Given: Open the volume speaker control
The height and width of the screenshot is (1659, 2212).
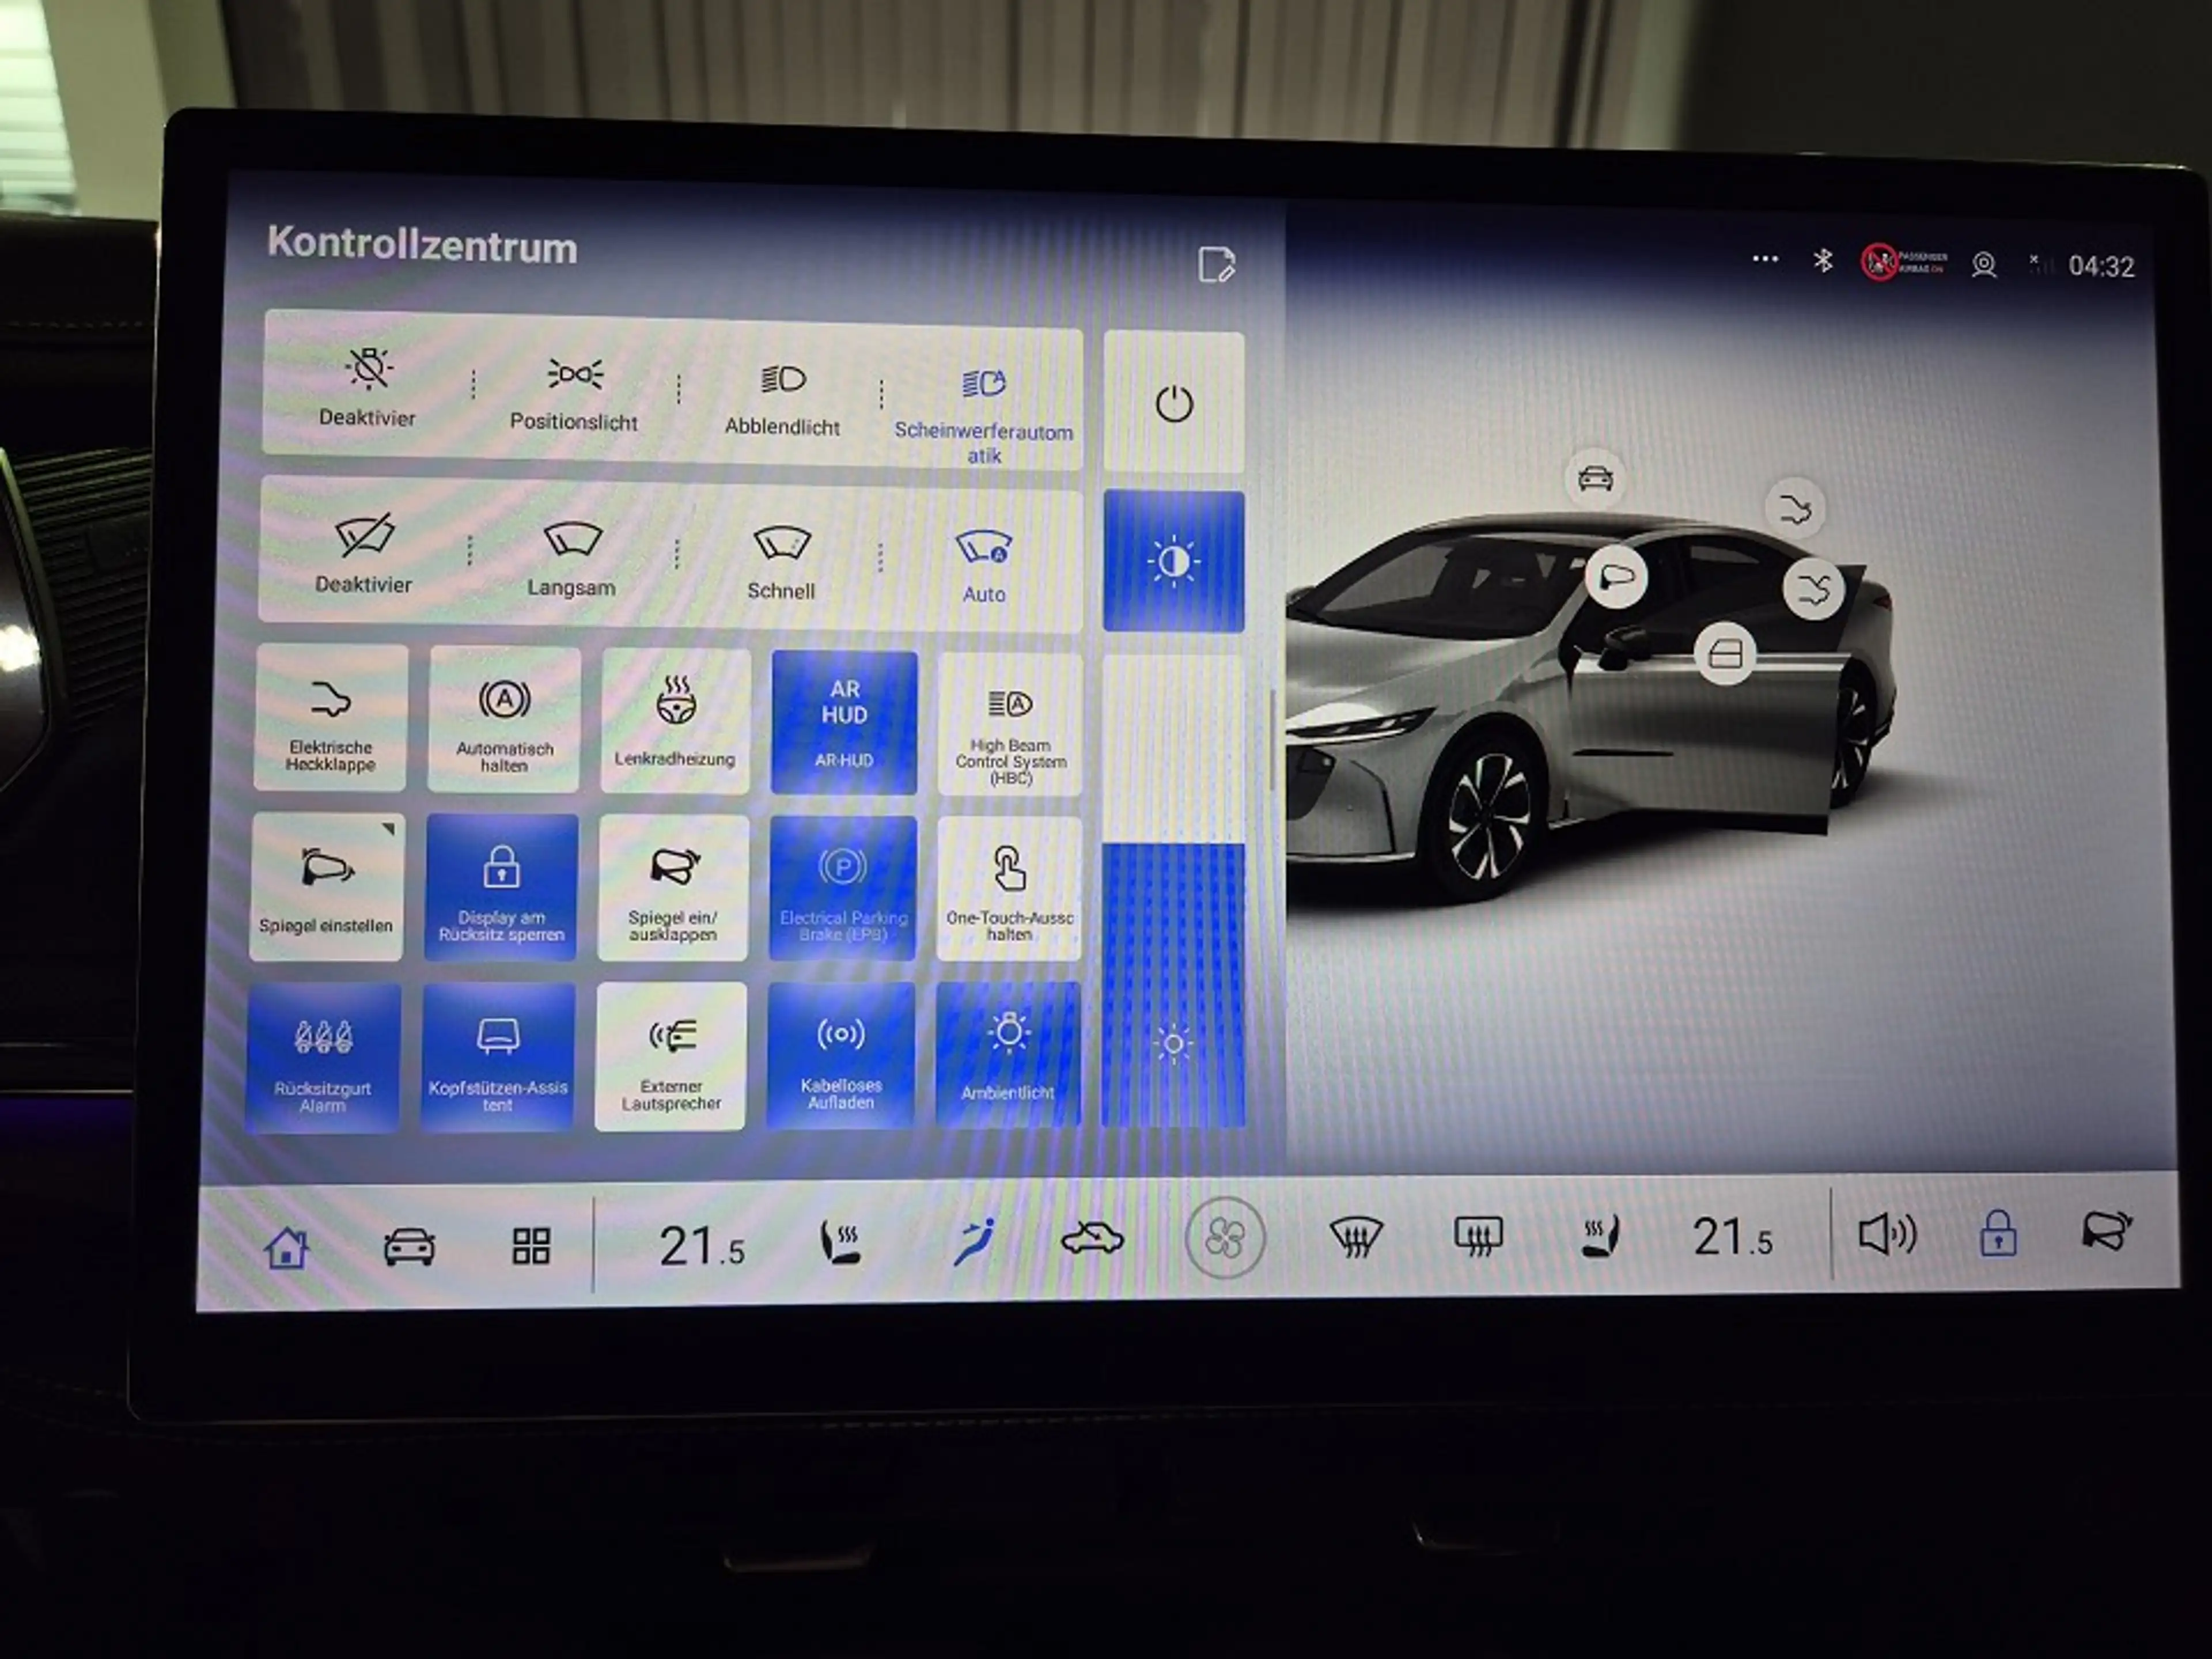Looking at the screenshot, I should 1887,1233.
